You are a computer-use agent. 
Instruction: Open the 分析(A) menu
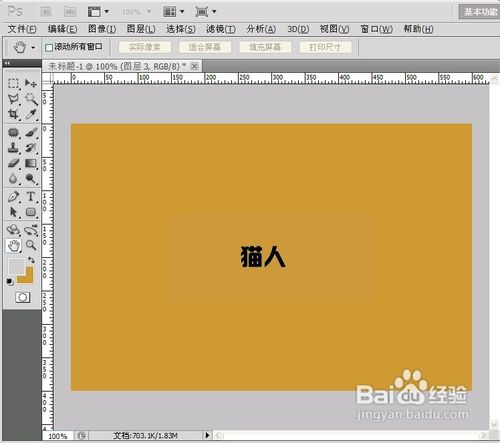[261, 29]
